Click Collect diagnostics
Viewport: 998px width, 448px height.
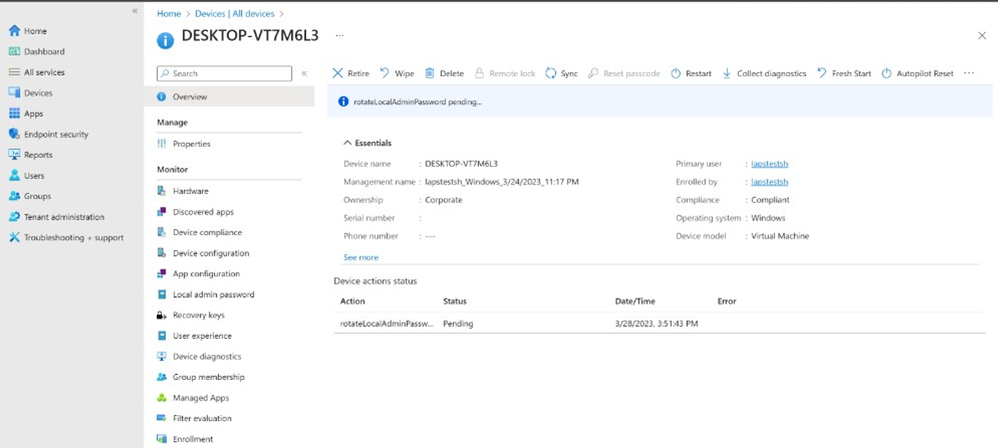click(x=764, y=74)
